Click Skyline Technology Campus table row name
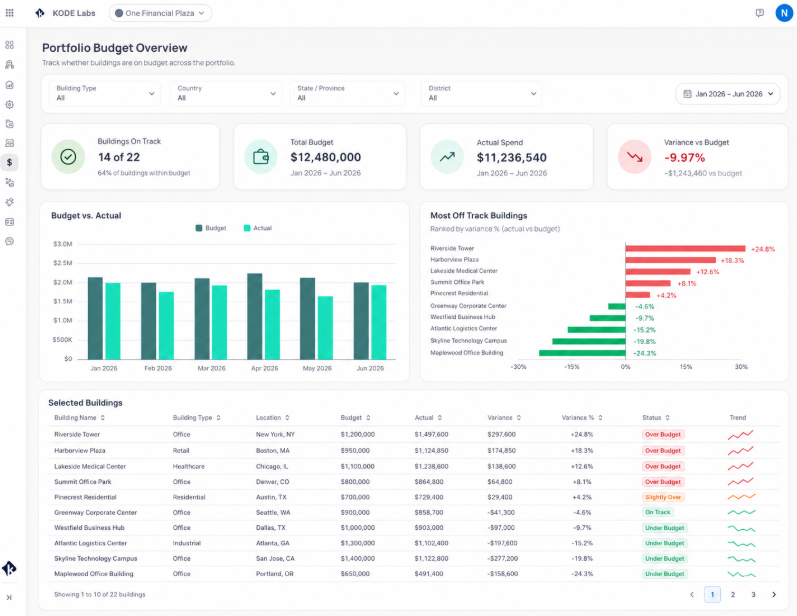 [96, 558]
